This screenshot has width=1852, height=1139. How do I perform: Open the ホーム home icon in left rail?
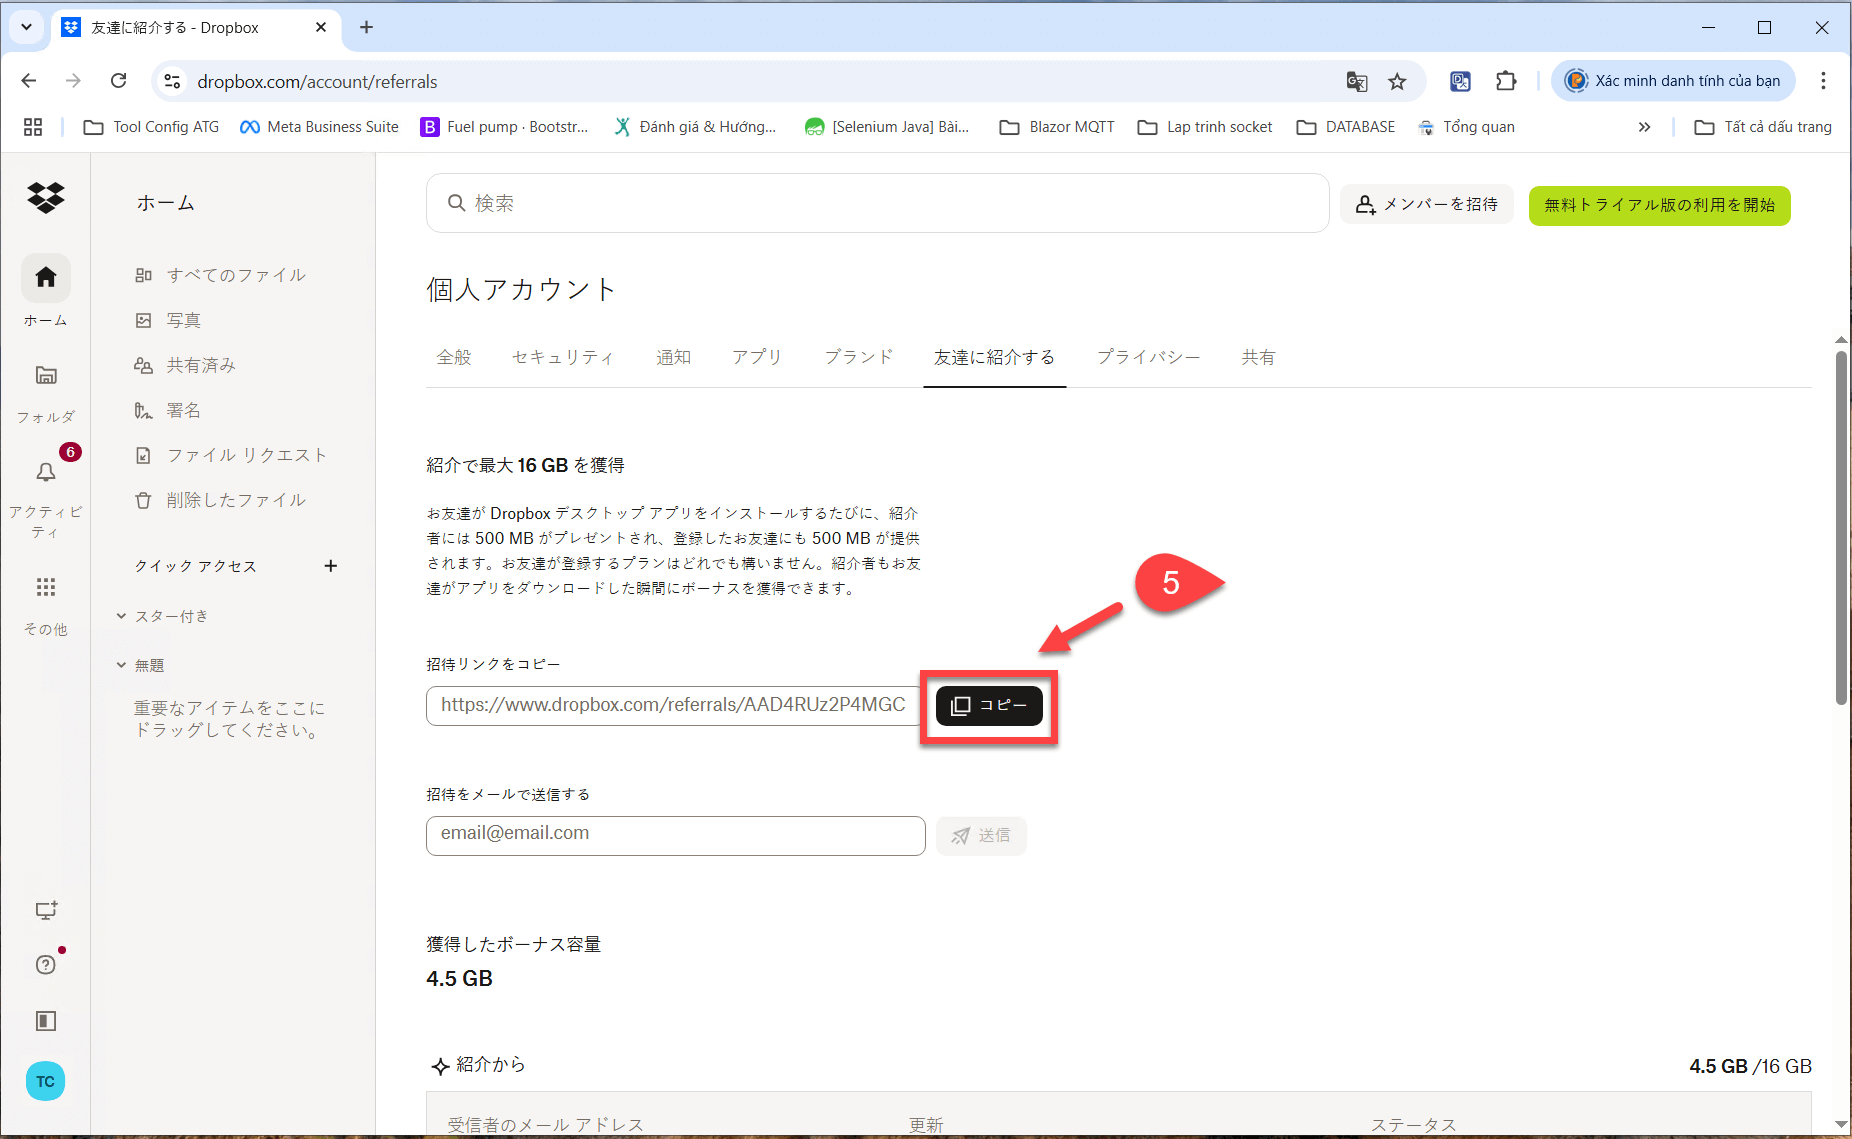point(46,277)
